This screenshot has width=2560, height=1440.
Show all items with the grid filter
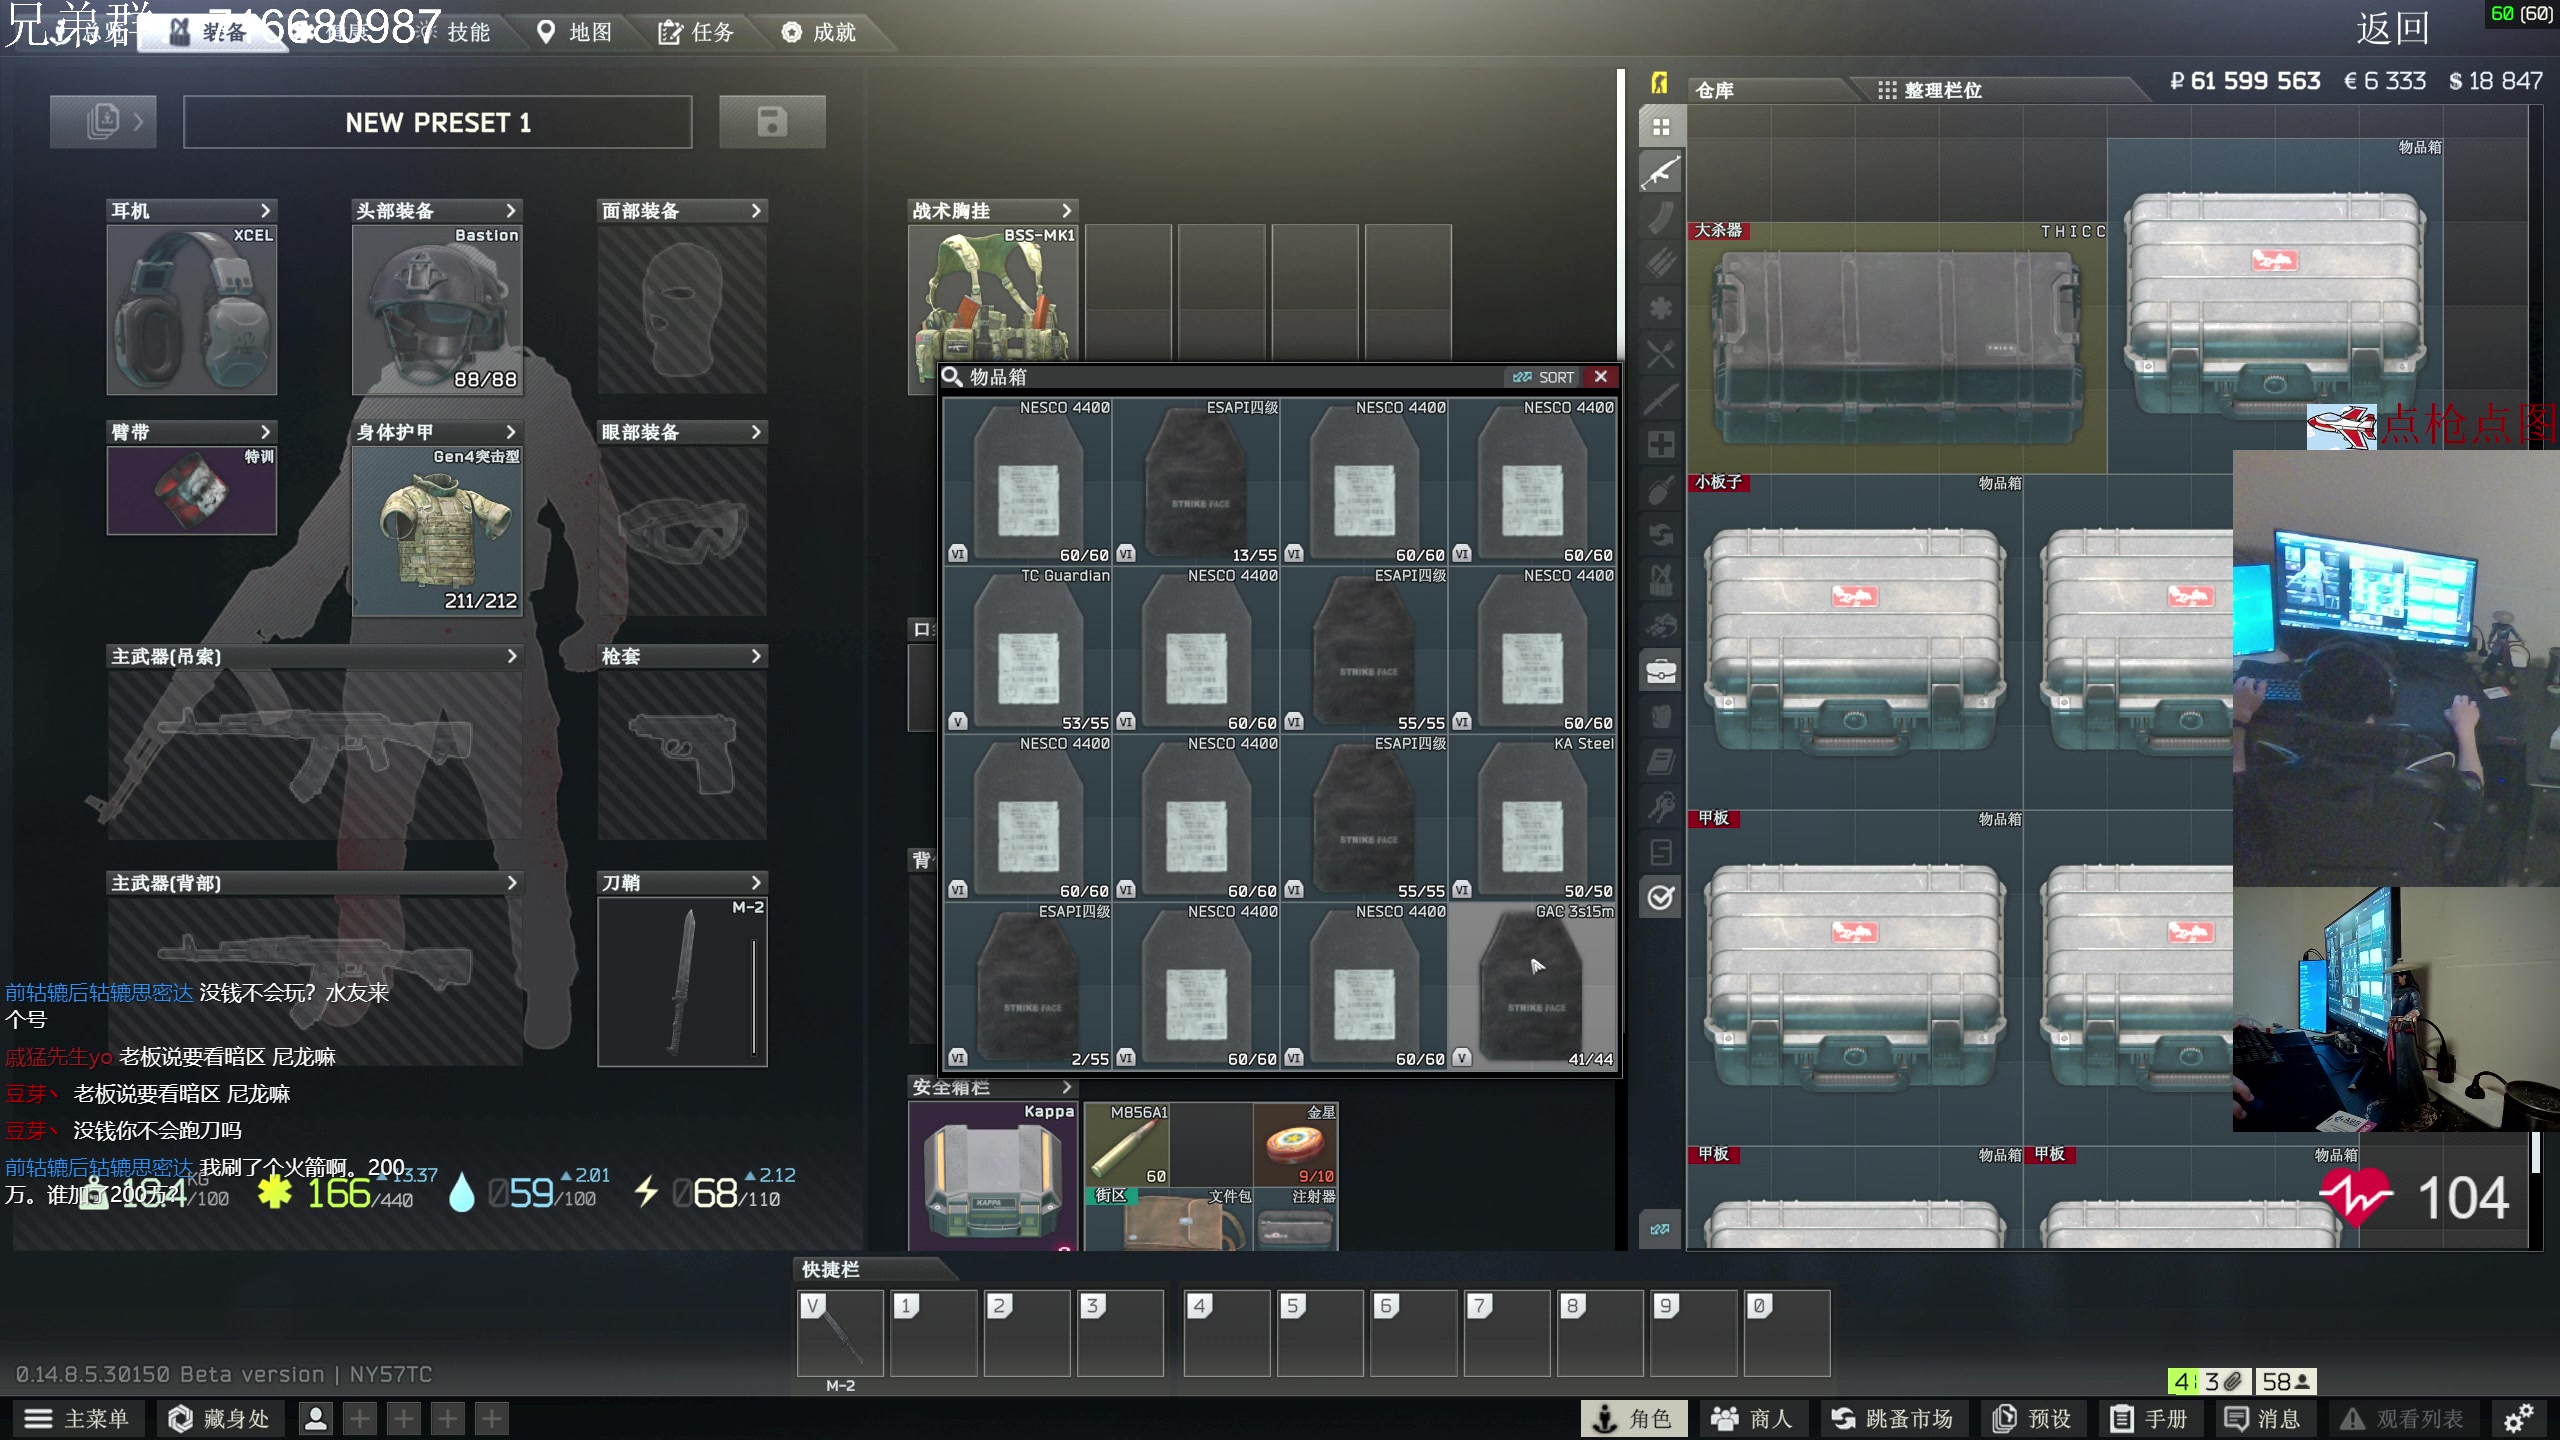[1661, 127]
